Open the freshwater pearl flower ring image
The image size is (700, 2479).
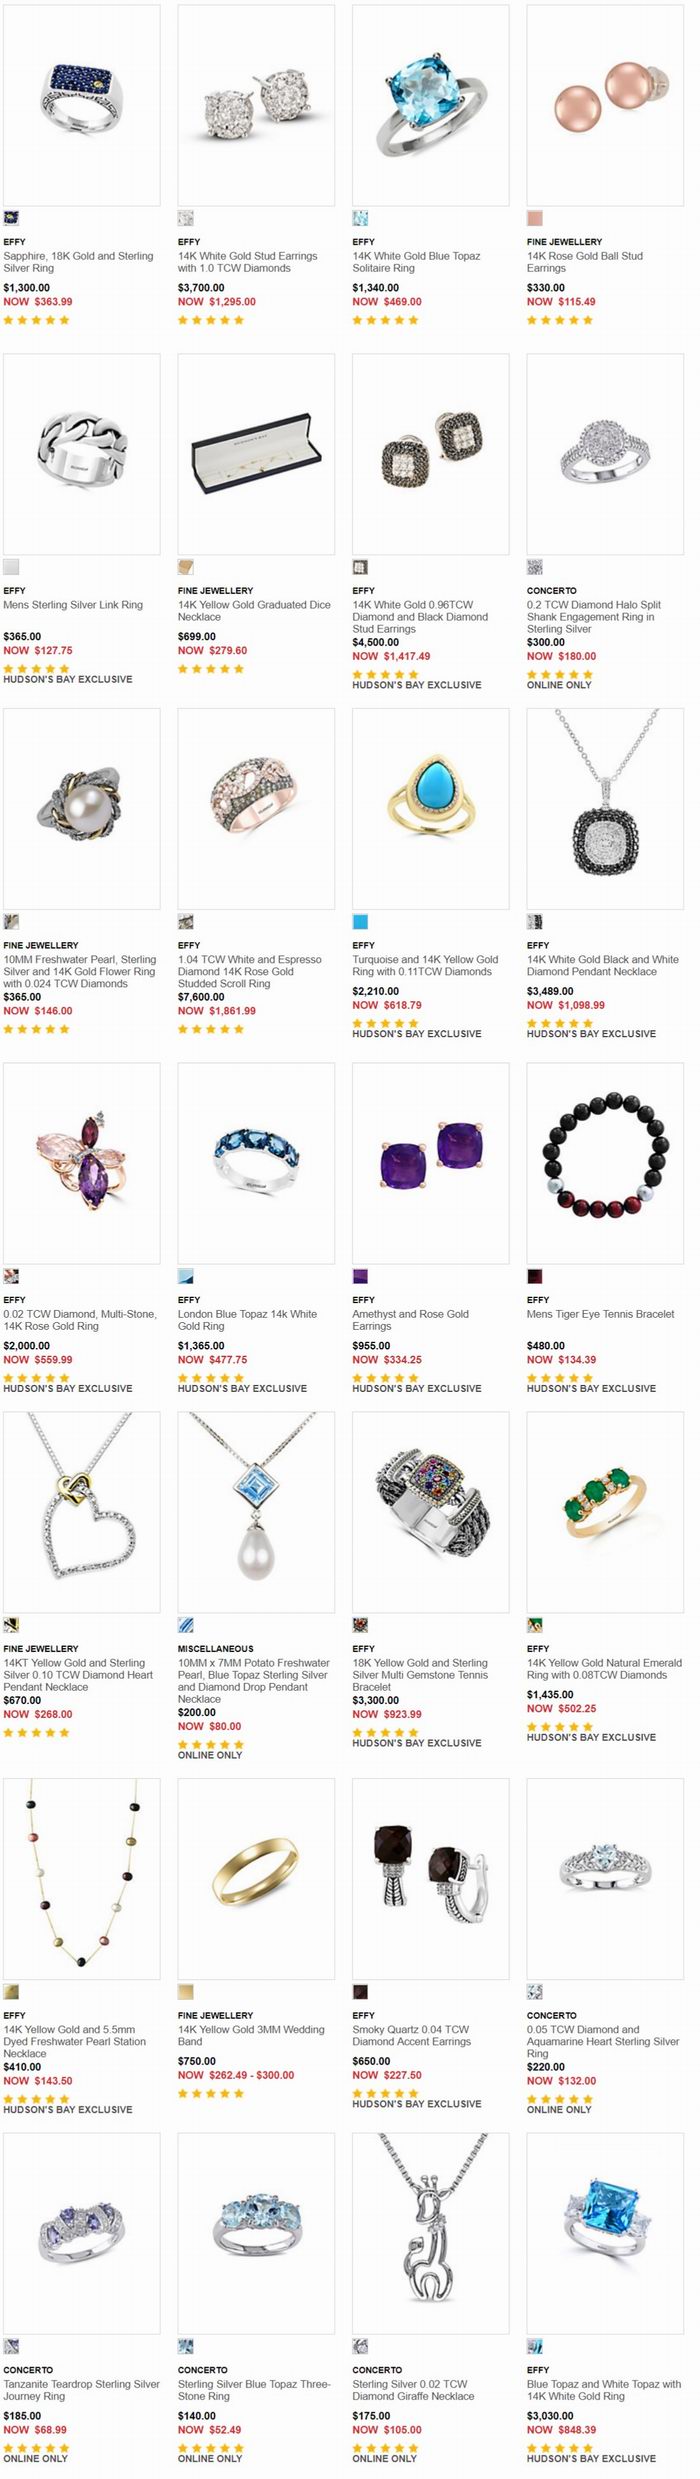pyautogui.click(x=81, y=808)
